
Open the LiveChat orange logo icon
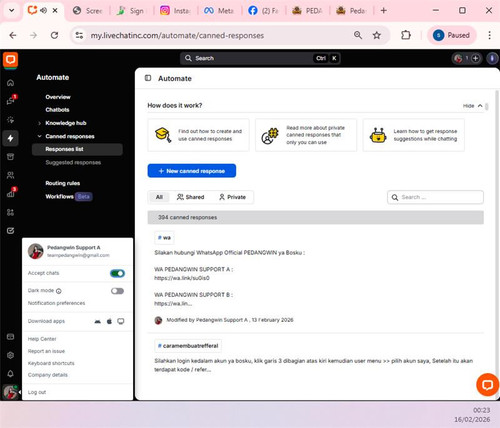pyautogui.click(x=10, y=60)
